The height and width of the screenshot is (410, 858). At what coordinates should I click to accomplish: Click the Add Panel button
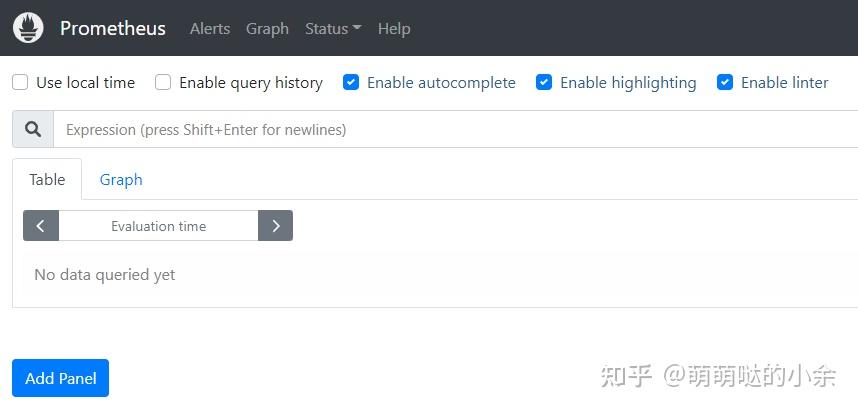tap(60, 378)
